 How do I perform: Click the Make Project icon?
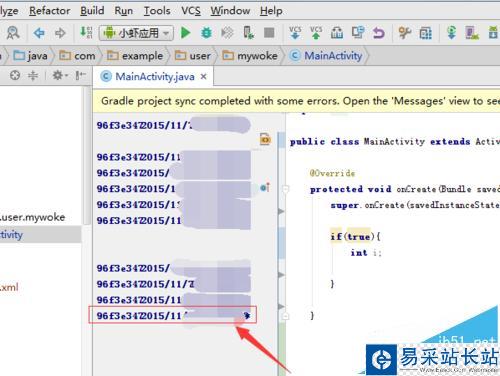(x=86, y=32)
